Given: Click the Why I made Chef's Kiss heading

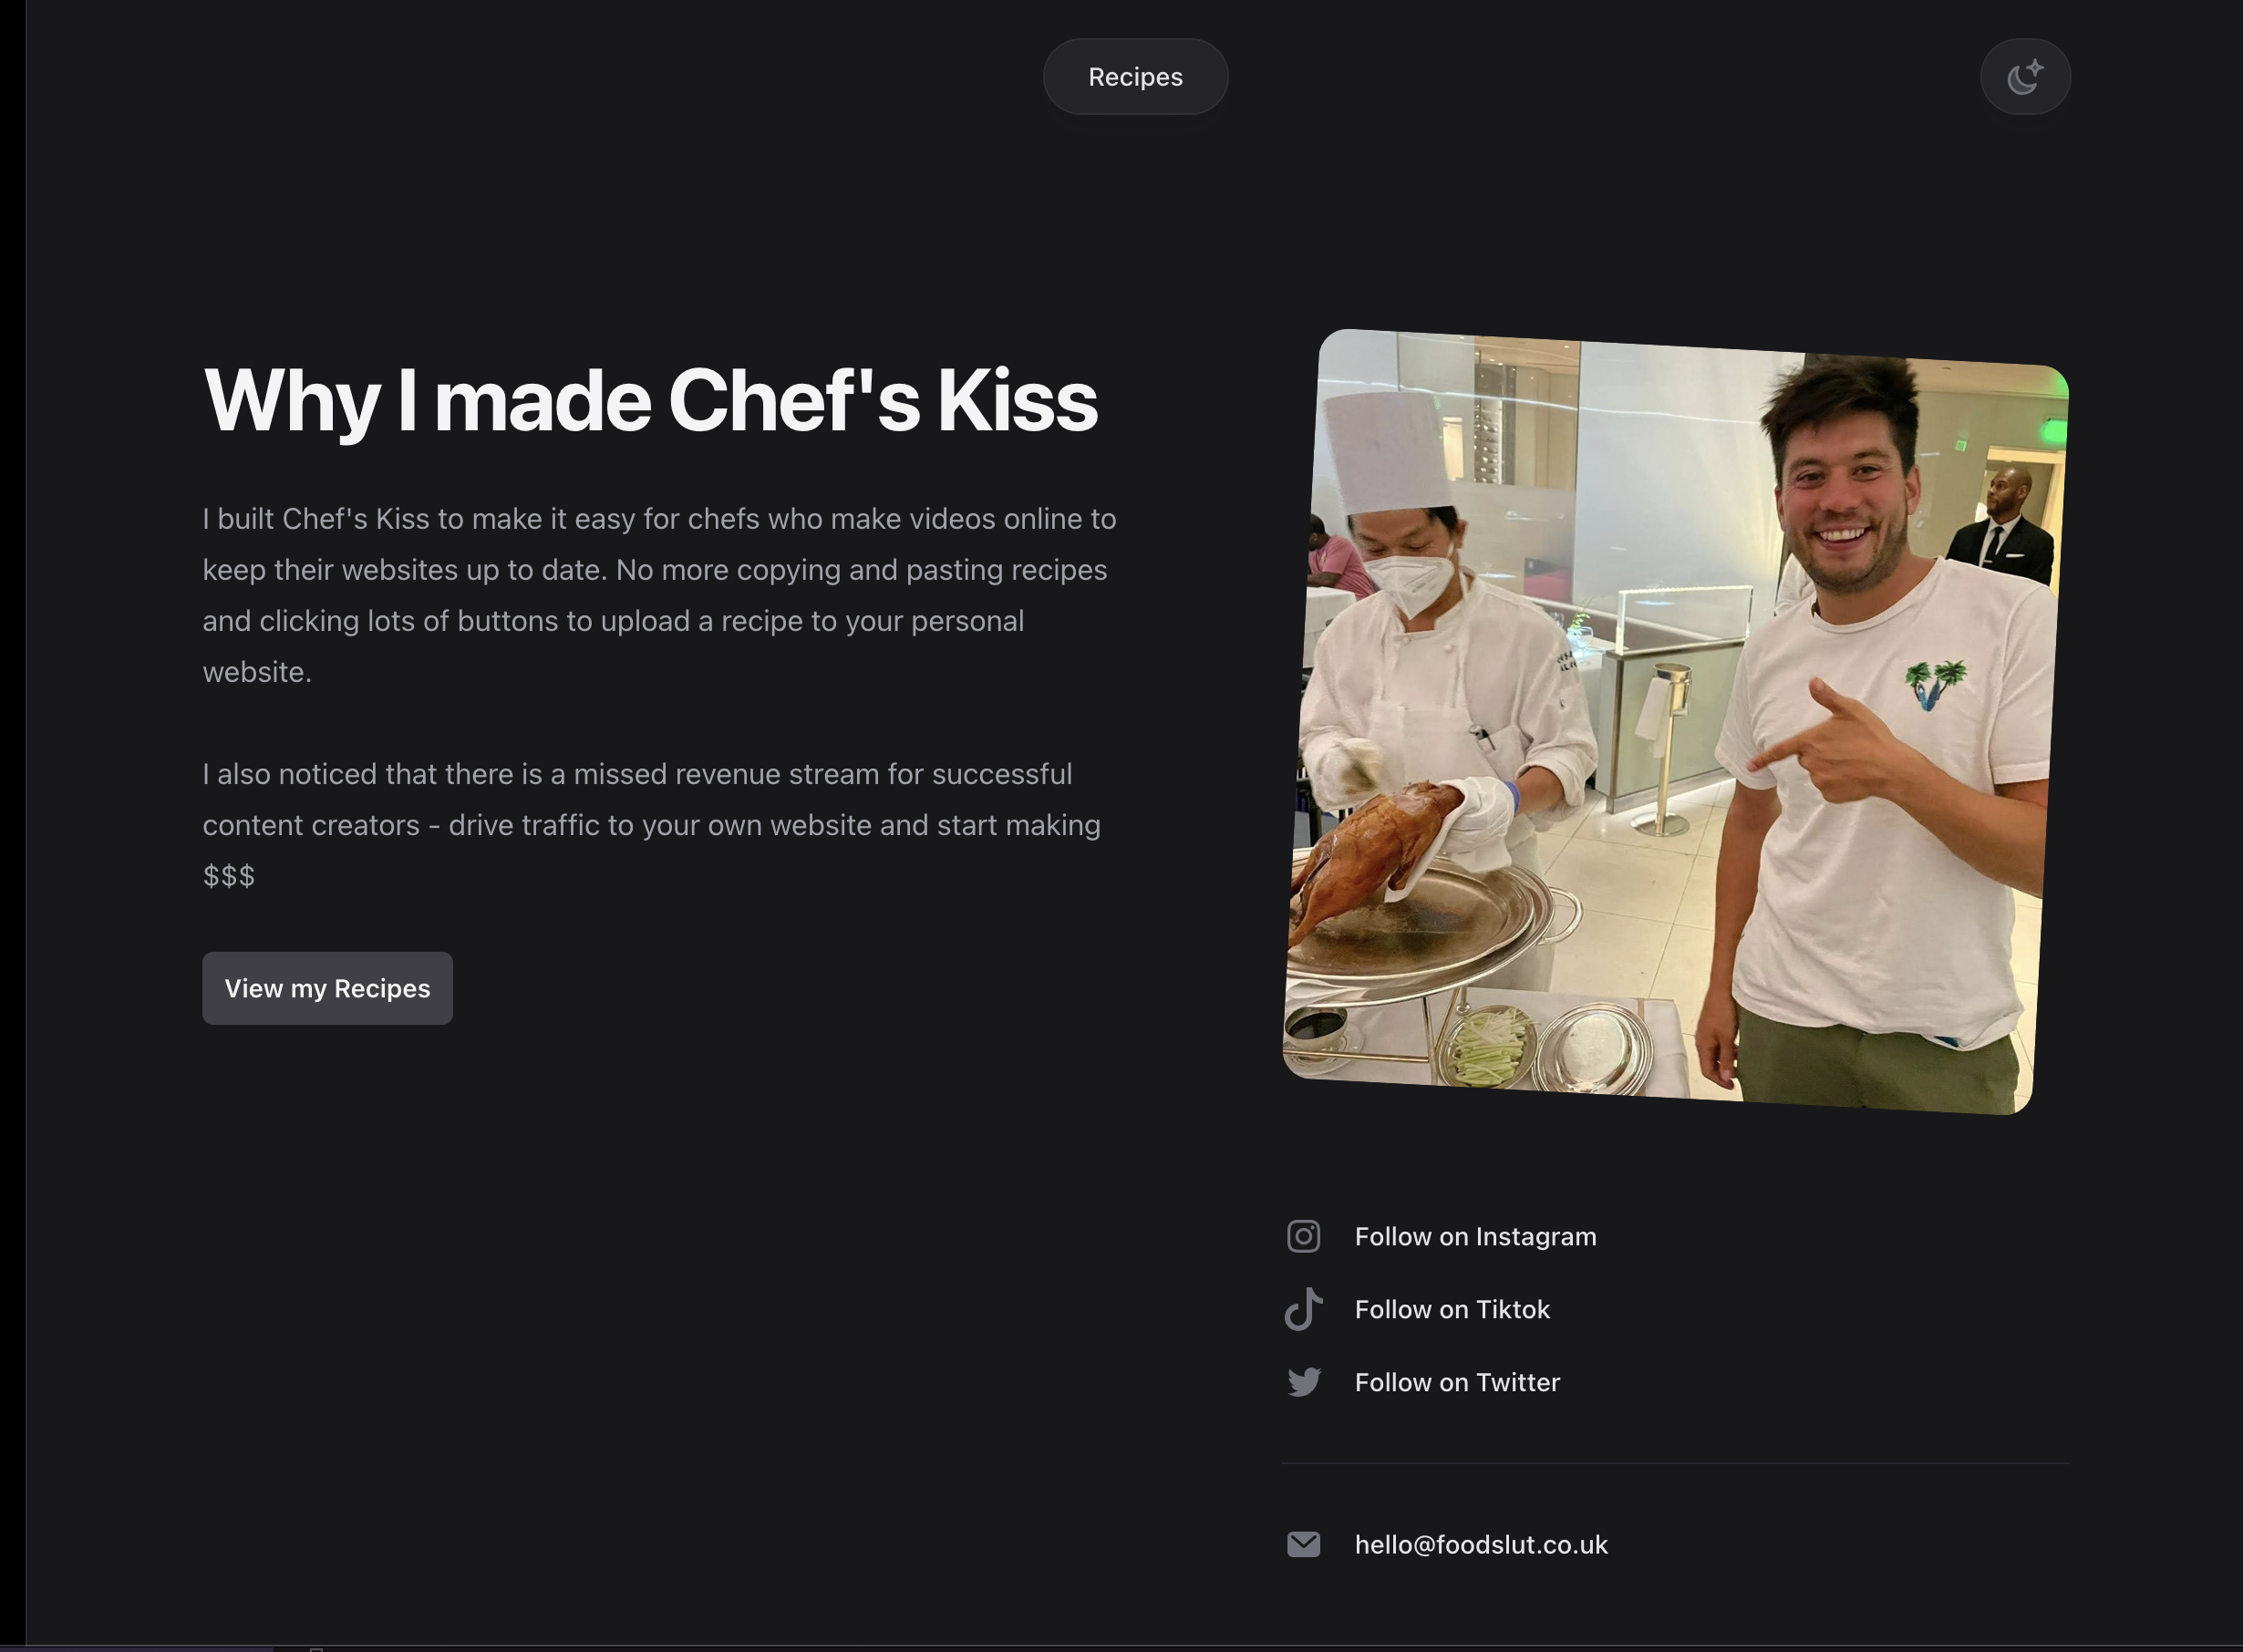Looking at the screenshot, I should point(650,401).
